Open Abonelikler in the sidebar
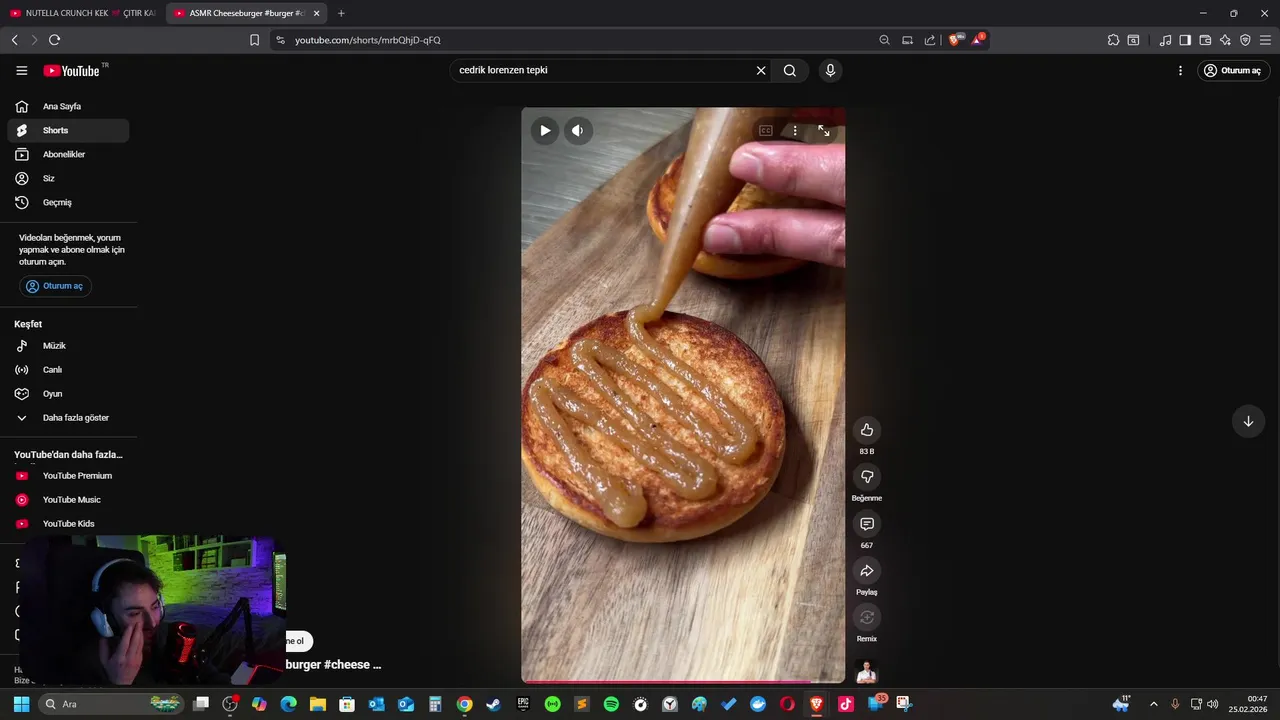 tap(68, 154)
